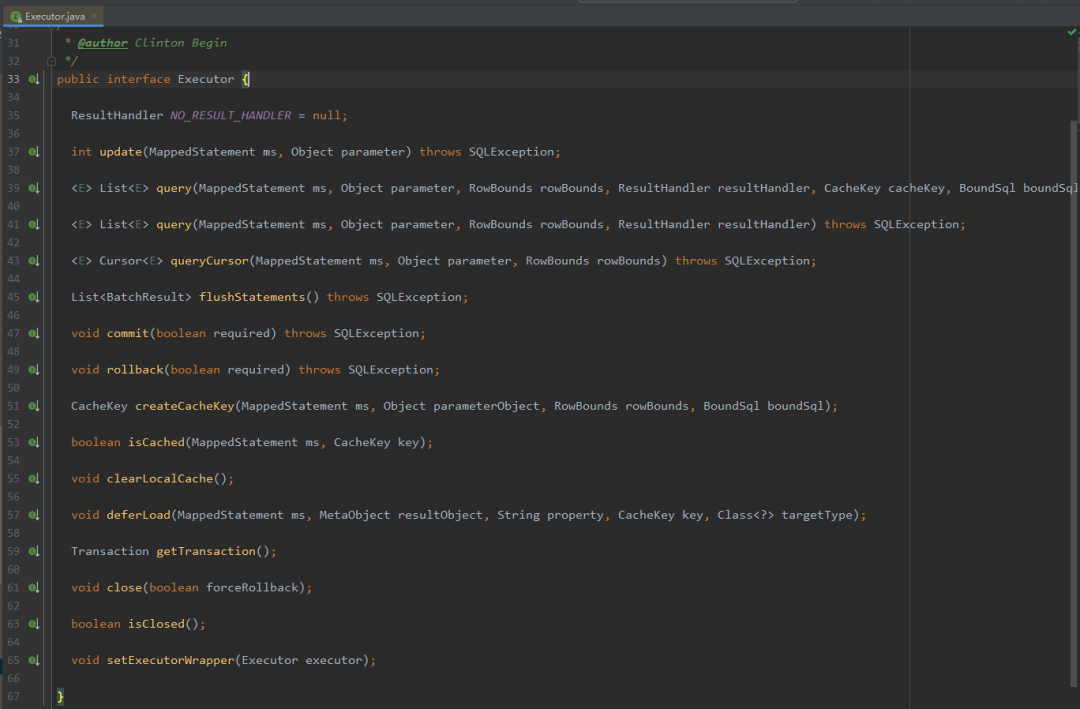Click gutter icon beside flushStatements method

click(x=34, y=297)
